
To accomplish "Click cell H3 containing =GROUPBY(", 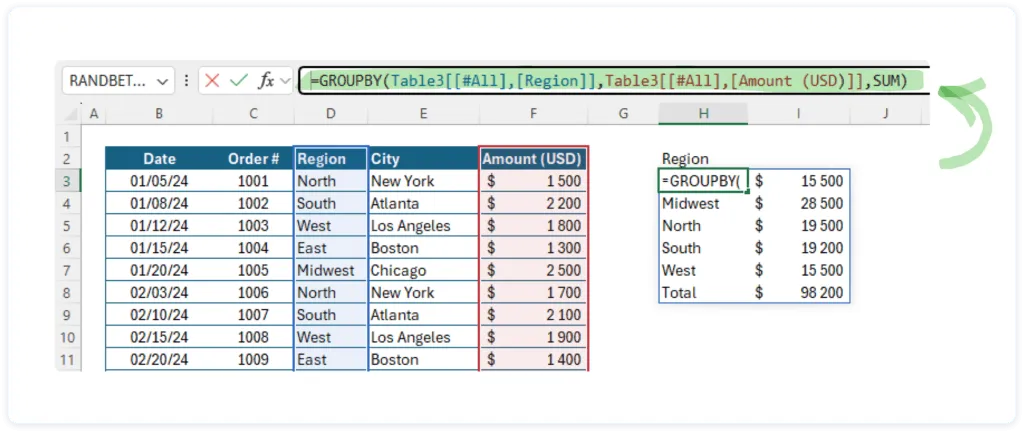I will 703,181.
